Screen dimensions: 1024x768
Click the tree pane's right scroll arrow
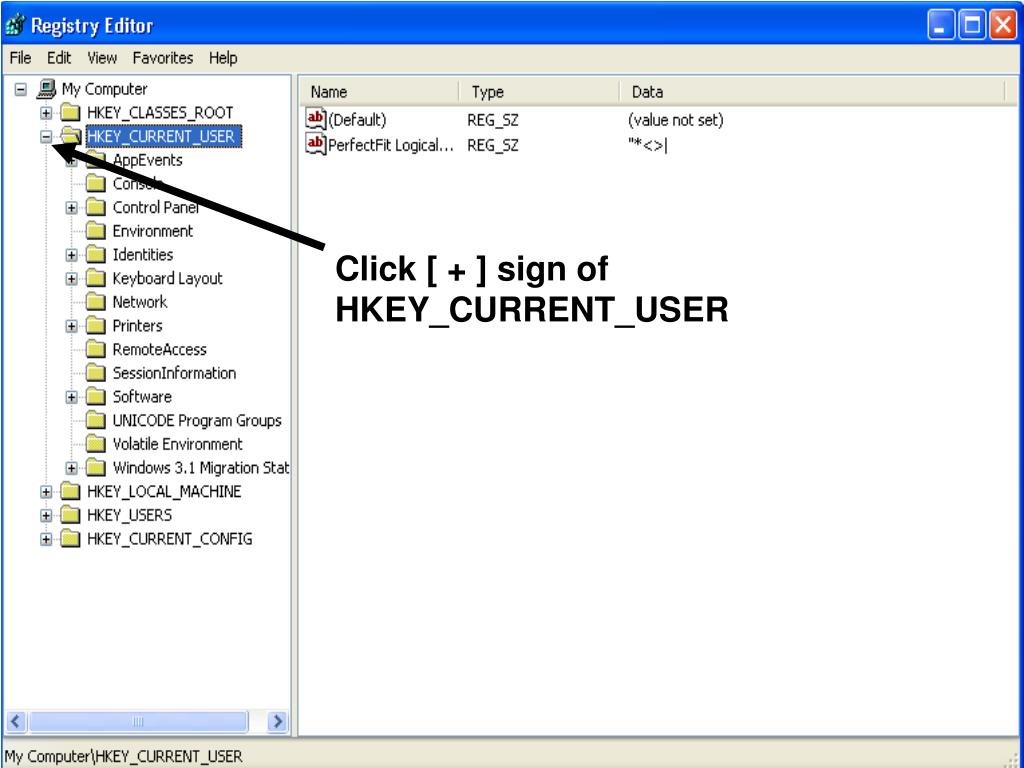pos(278,722)
